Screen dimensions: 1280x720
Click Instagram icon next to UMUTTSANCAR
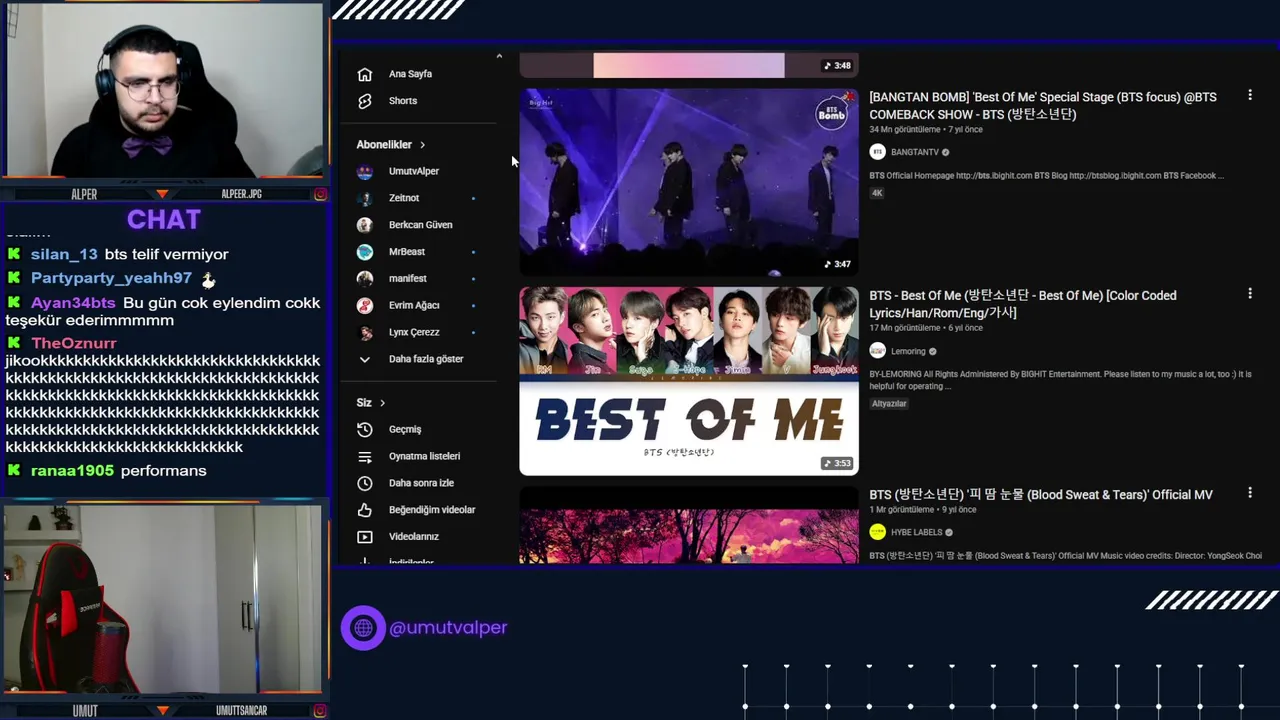tap(320, 710)
